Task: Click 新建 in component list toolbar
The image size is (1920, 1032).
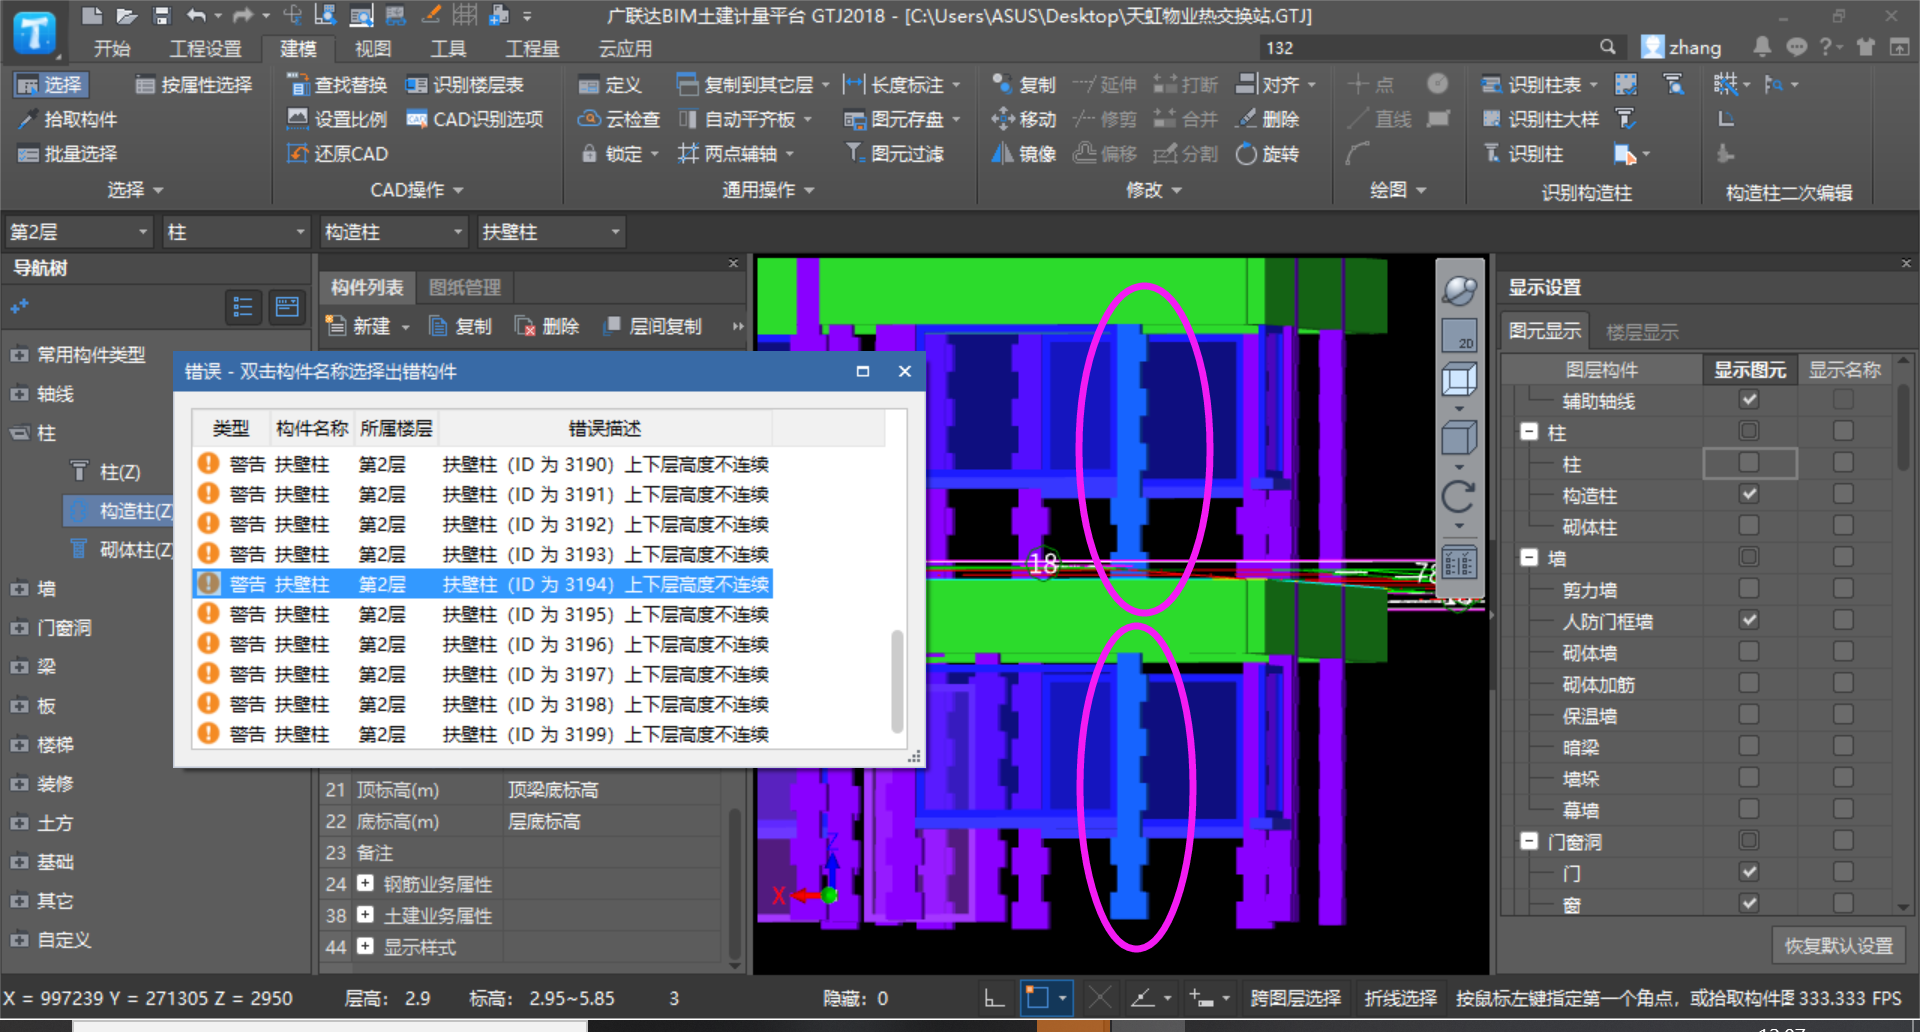Action: (x=368, y=326)
